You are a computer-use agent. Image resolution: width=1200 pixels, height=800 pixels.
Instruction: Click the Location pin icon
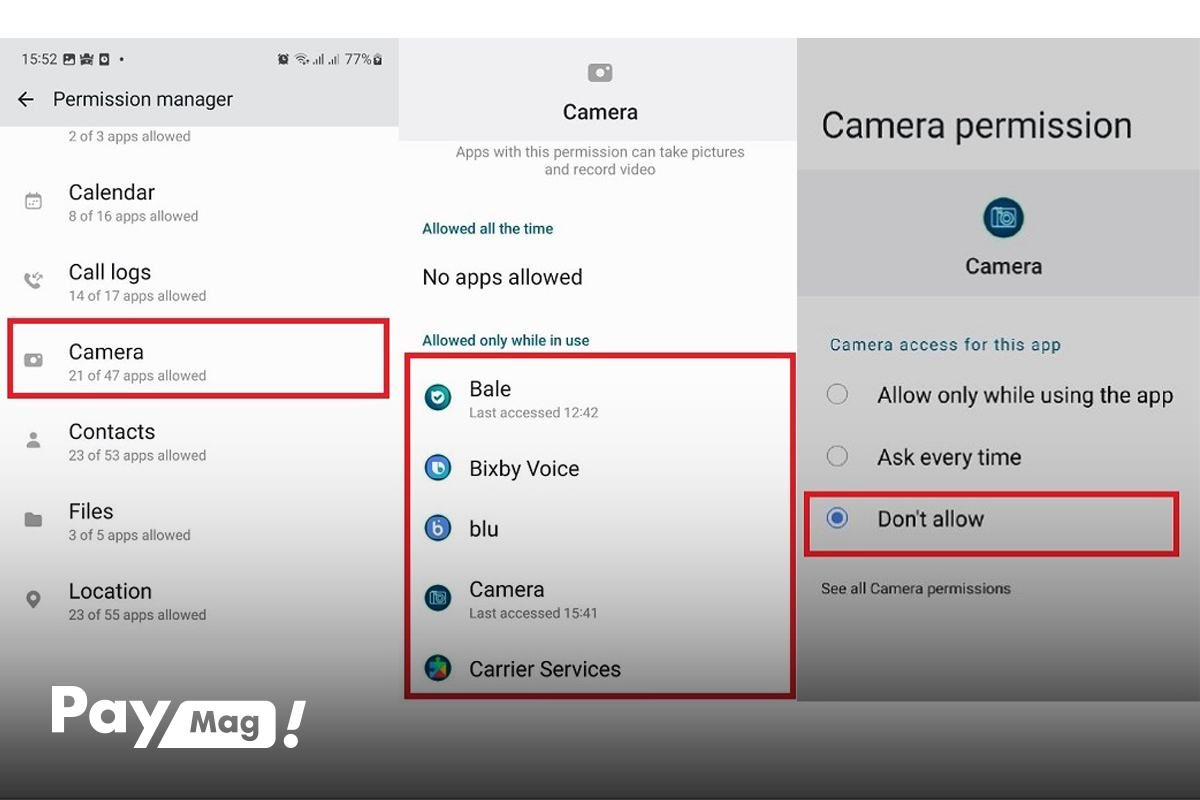click(33, 600)
